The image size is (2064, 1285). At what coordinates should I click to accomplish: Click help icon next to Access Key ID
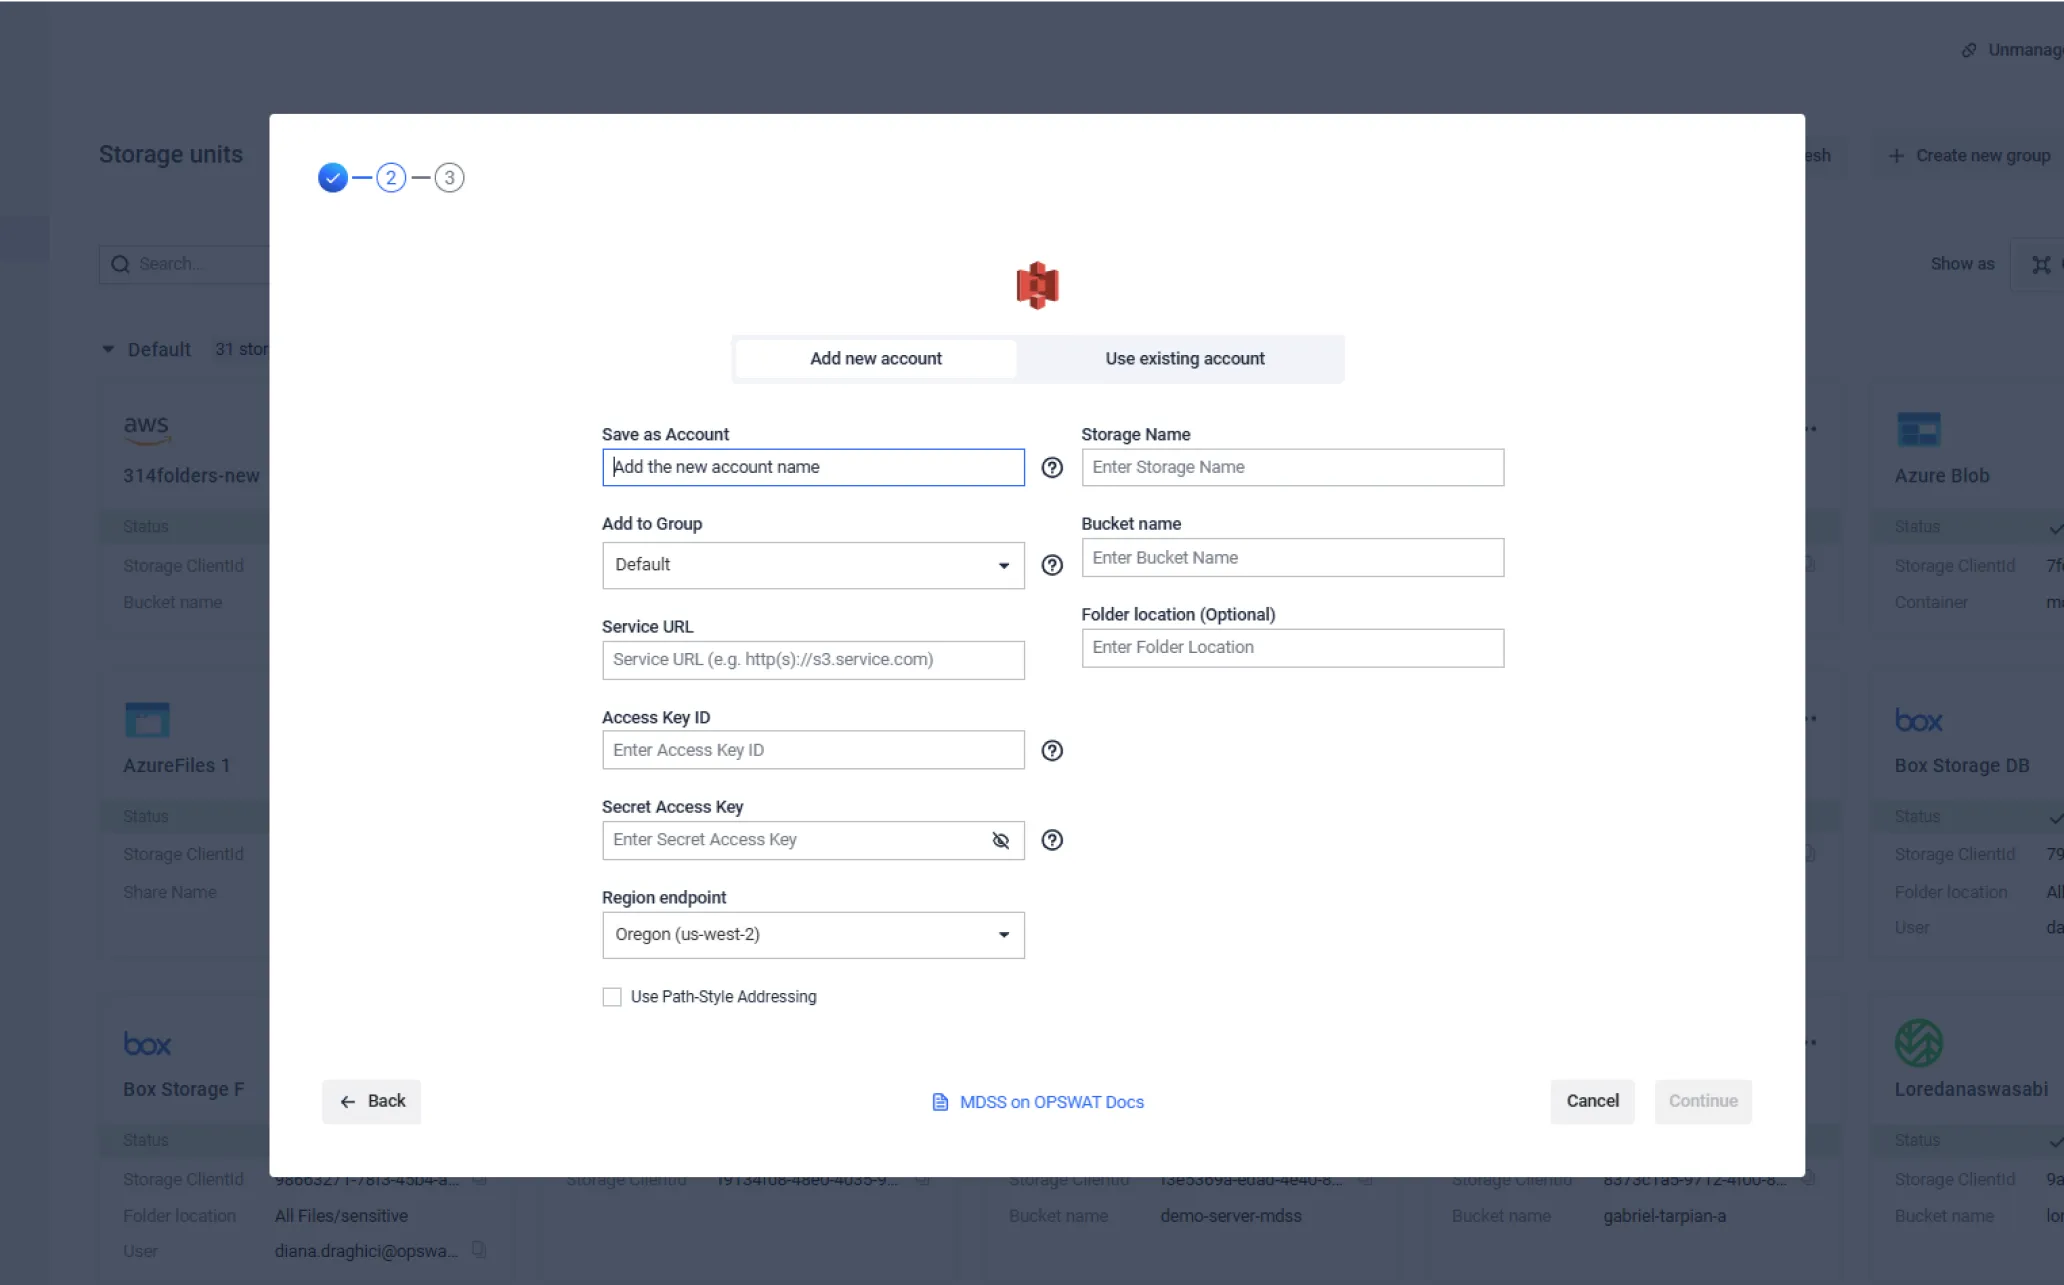coord(1051,750)
